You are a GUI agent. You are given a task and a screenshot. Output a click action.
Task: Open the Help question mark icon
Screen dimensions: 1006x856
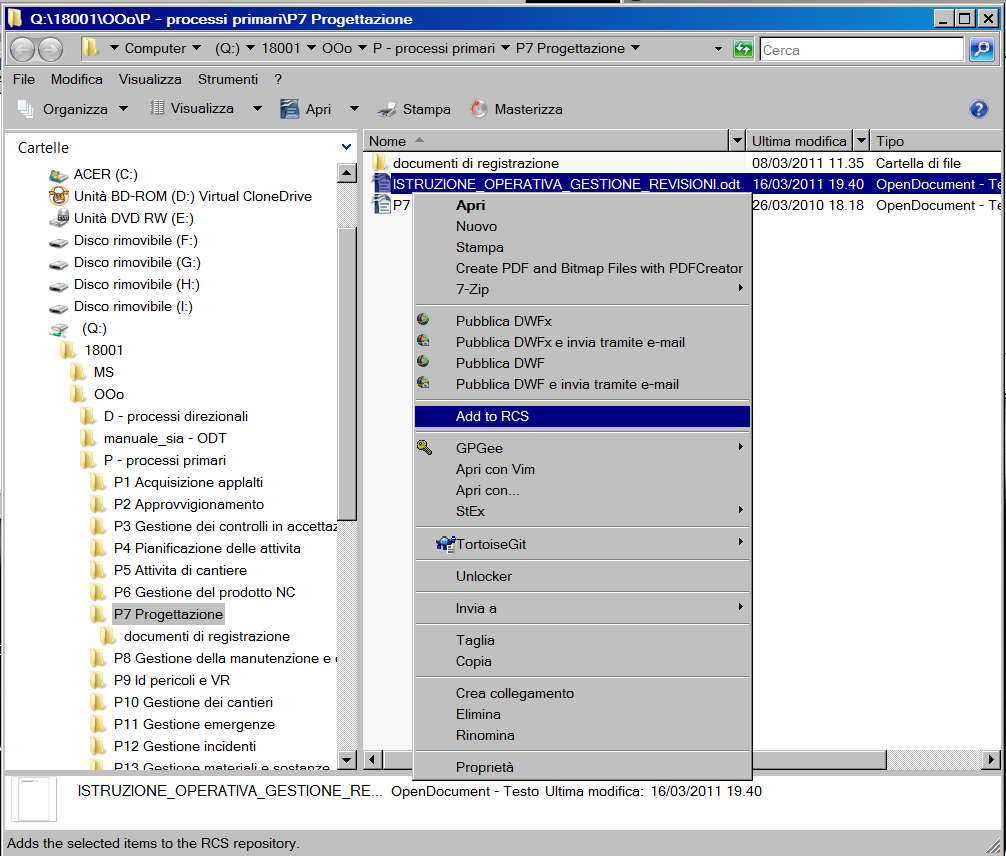[978, 109]
